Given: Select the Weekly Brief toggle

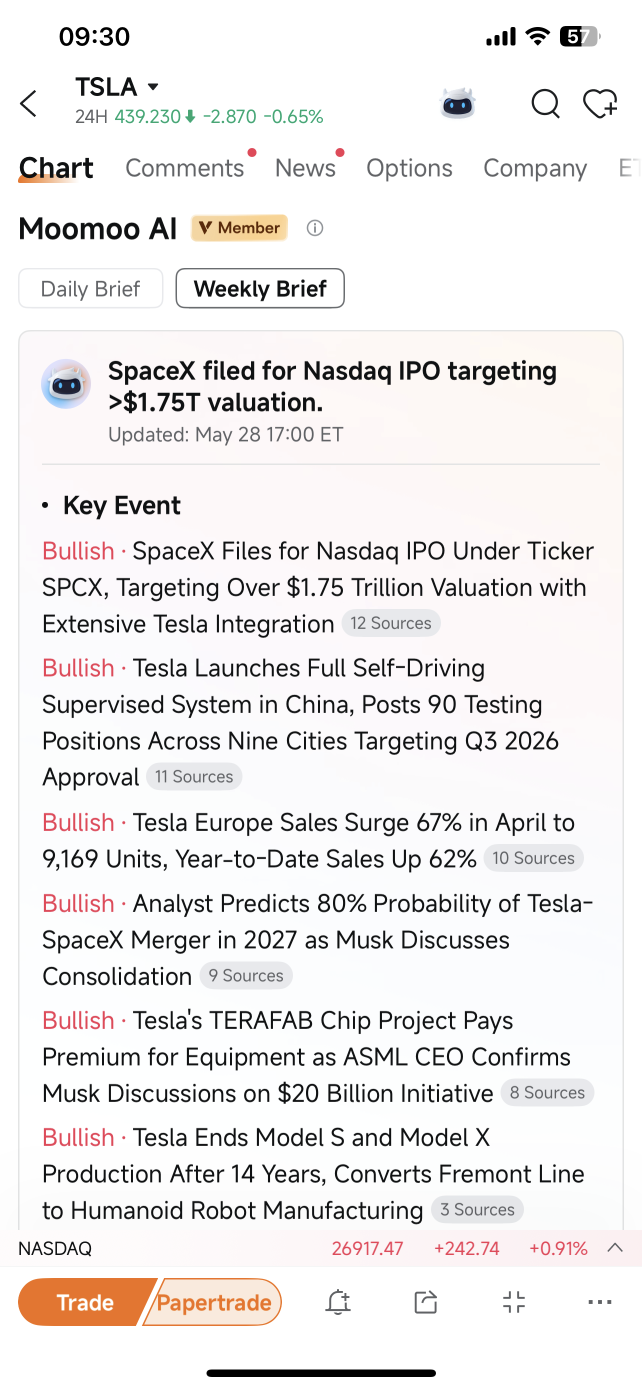Looking at the screenshot, I should pyautogui.click(x=260, y=289).
